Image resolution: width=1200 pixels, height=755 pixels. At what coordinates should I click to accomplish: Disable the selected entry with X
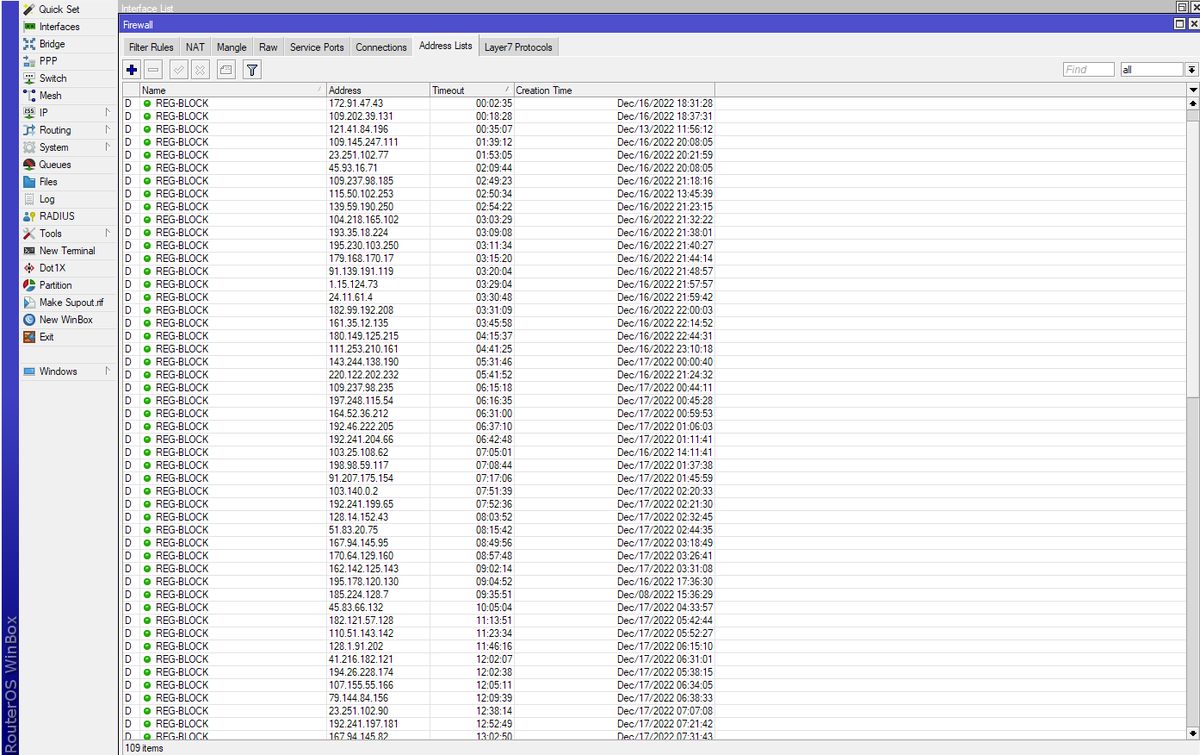point(199,69)
